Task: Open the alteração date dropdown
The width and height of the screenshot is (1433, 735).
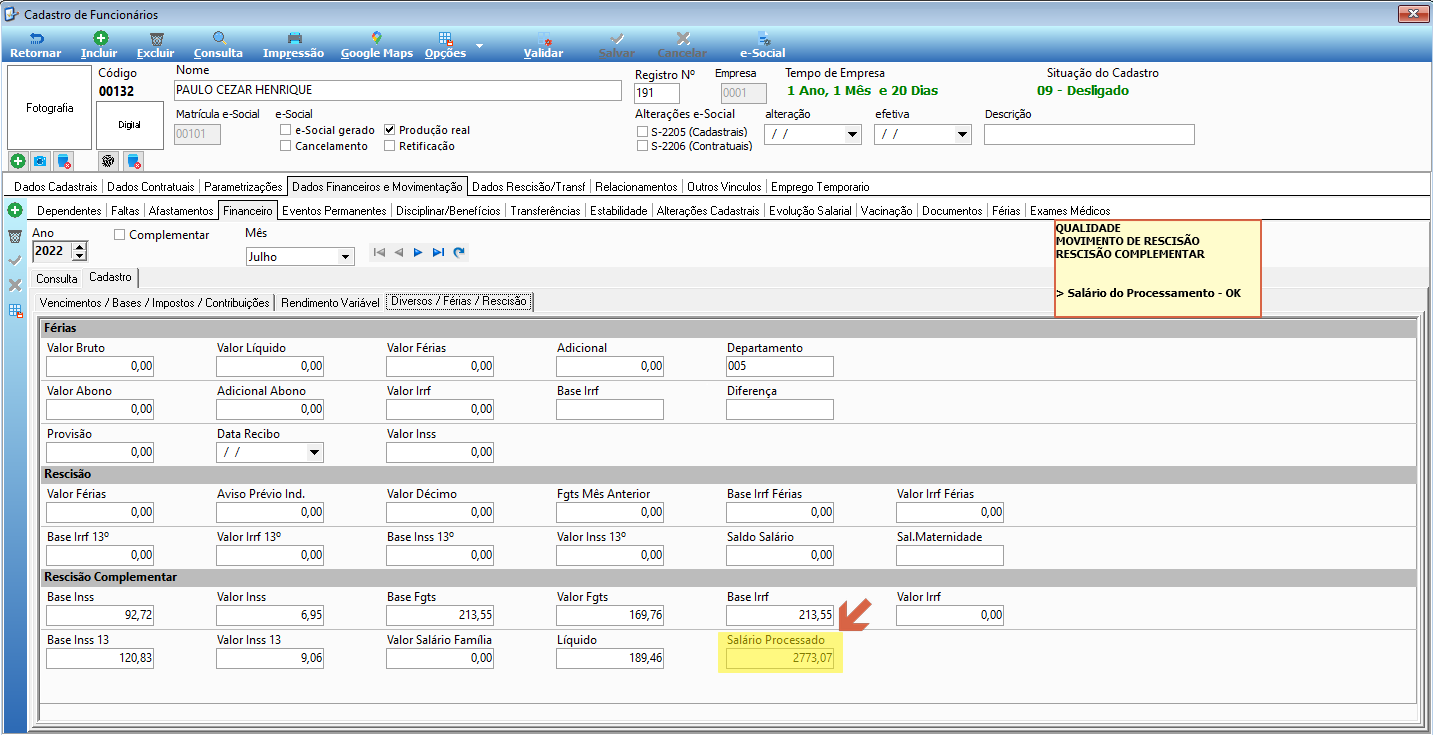Action: pyautogui.click(x=852, y=134)
